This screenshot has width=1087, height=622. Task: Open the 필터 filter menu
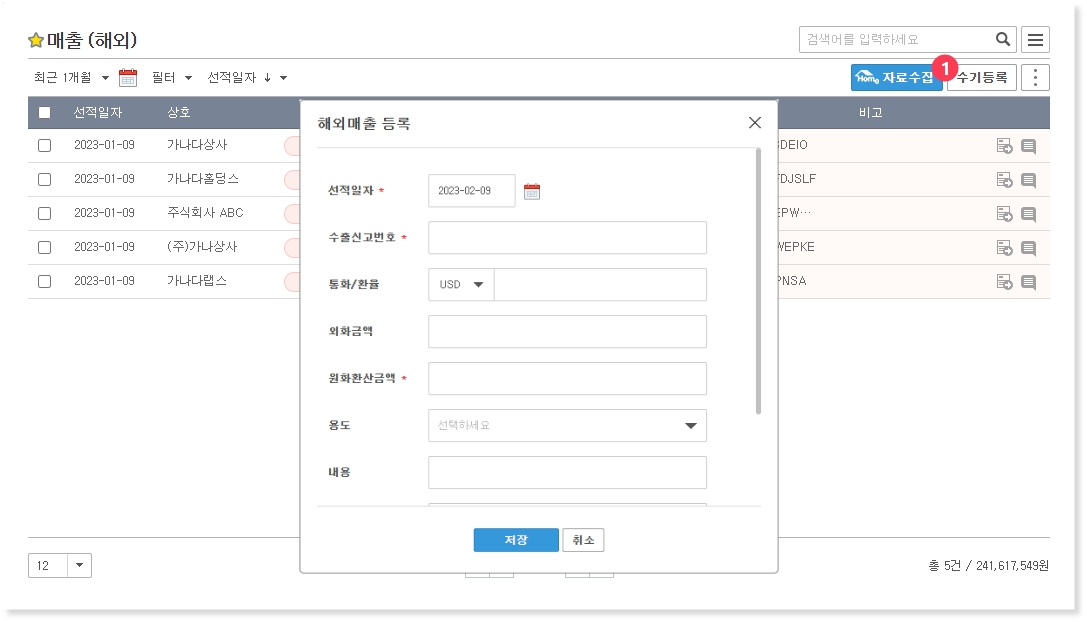[171, 78]
